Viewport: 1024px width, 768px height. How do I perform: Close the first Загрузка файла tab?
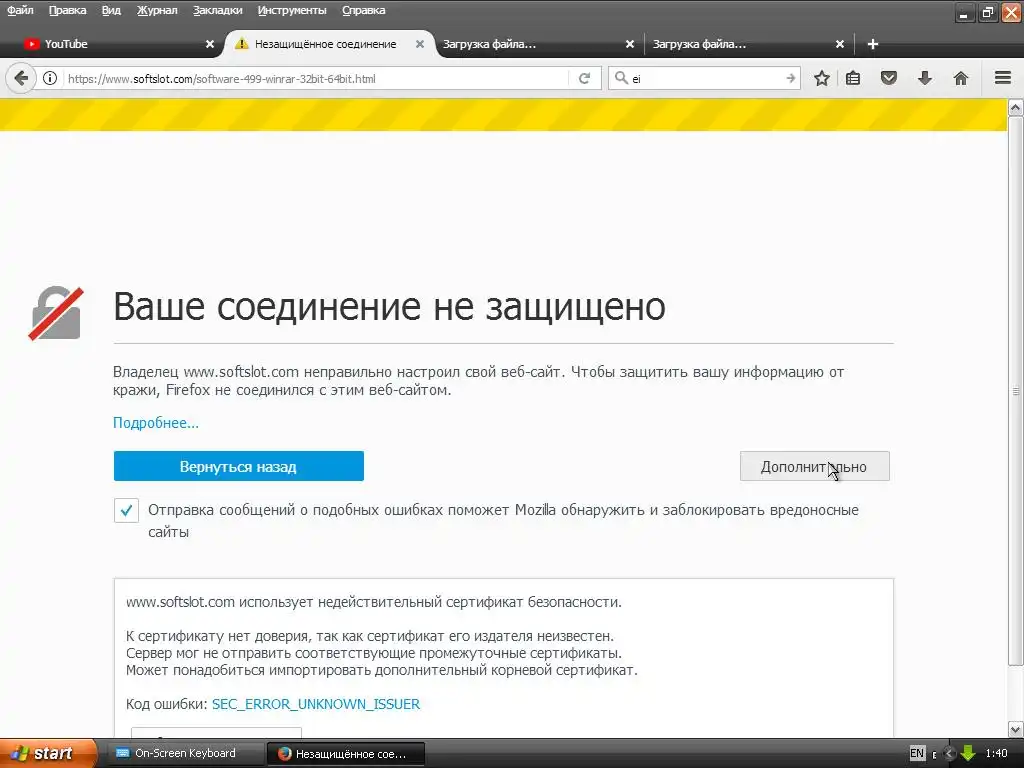pos(630,44)
